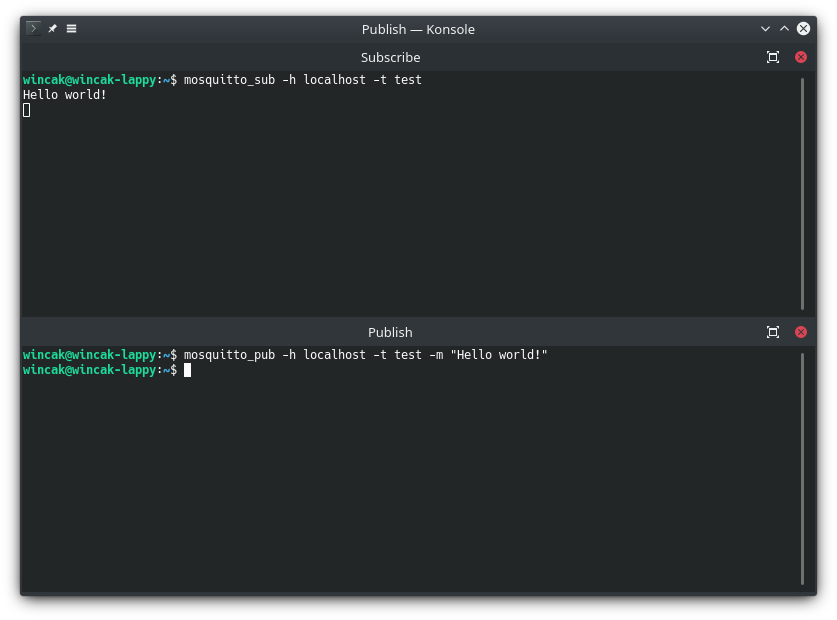Click the Publish pane scrollbar
This screenshot has width=837, height=620.
coord(802,468)
